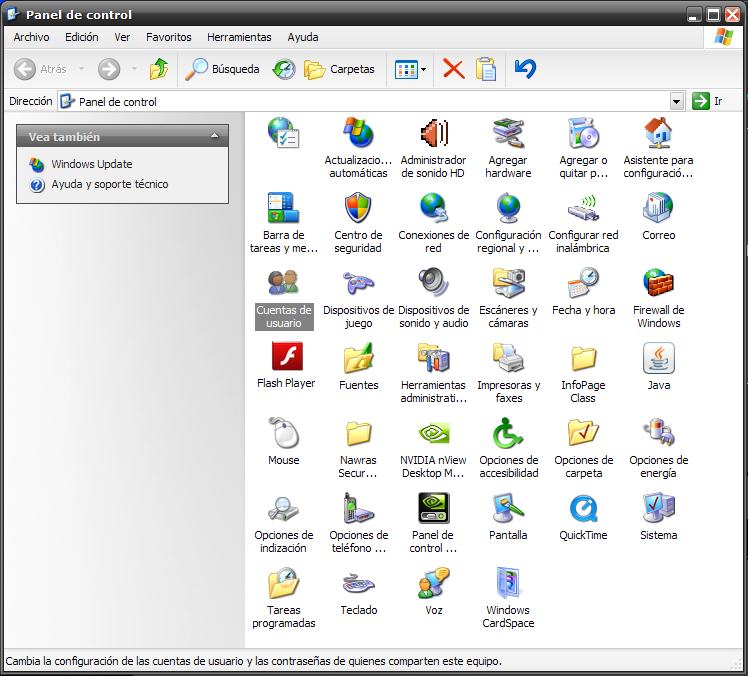The image size is (748, 676).
Task: Open Centro de seguridad shield icon
Action: click(358, 208)
